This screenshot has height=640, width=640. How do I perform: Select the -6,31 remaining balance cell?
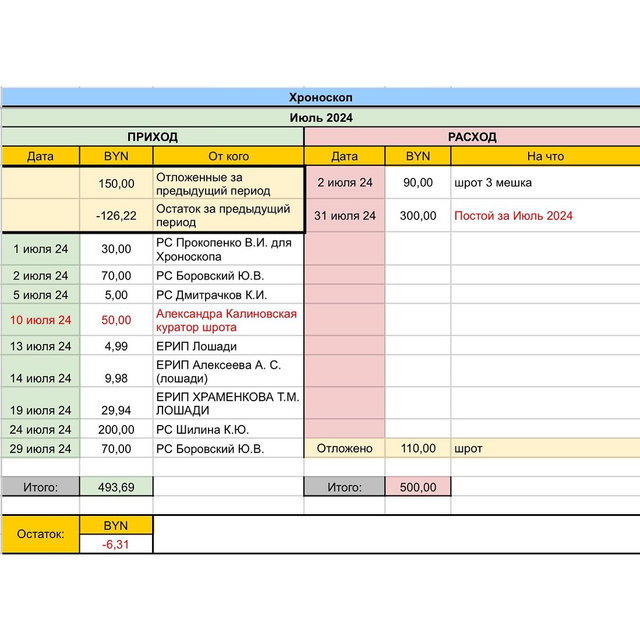pyautogui.click(x=116, y=544)
